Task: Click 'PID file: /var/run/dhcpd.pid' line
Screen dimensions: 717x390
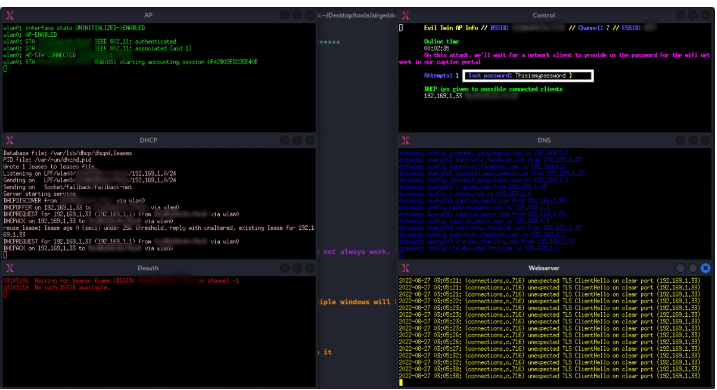Action: click(x=47, y=160)
